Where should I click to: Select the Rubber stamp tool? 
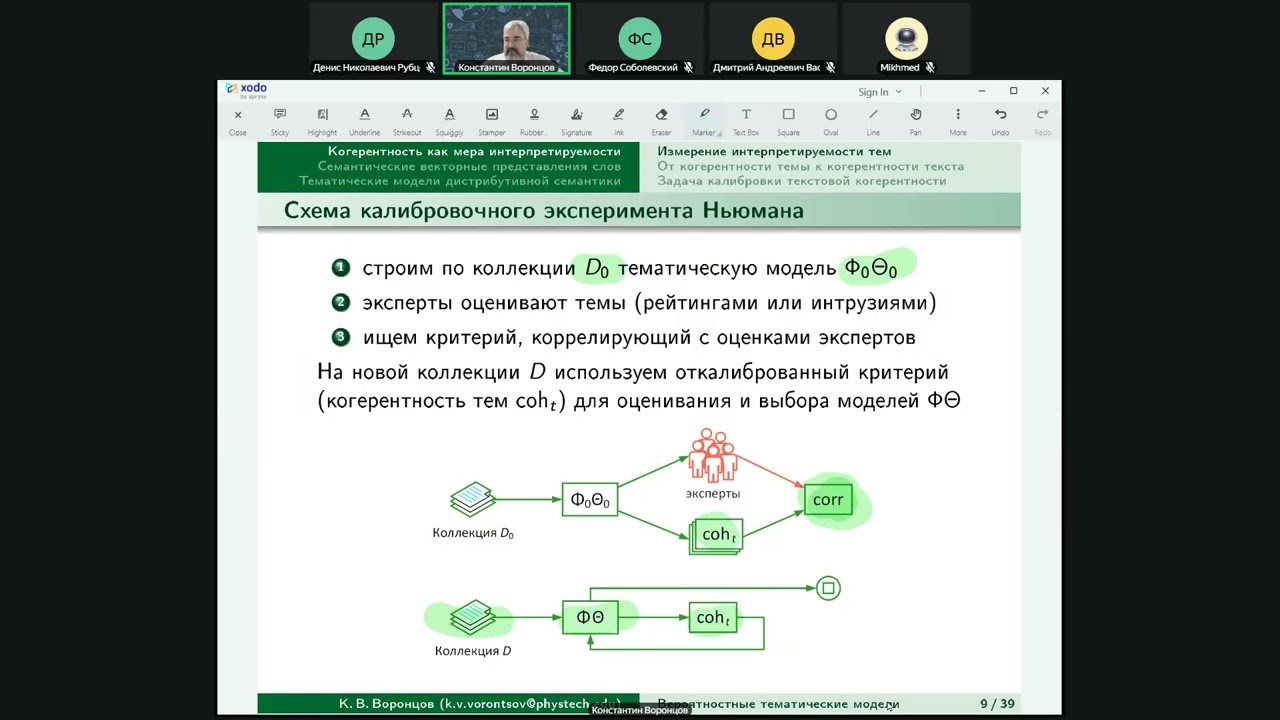coord(534,121)
